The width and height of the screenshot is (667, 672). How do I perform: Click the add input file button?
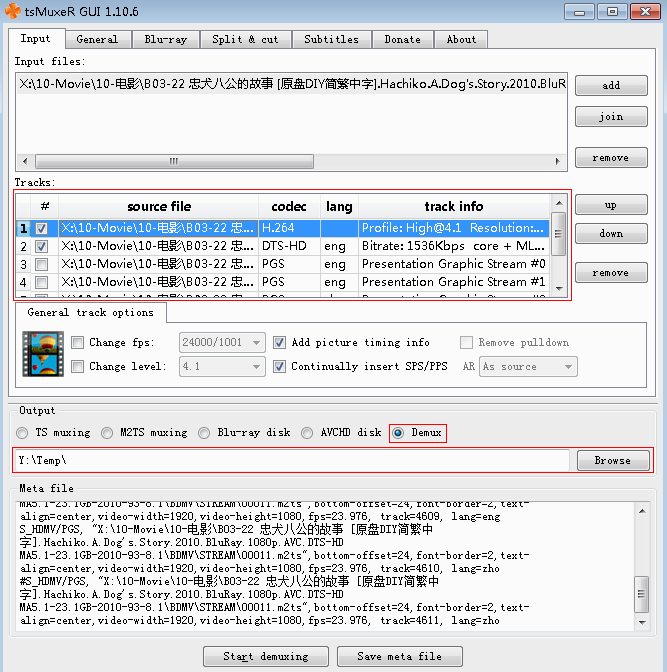(x=611, y=85)
